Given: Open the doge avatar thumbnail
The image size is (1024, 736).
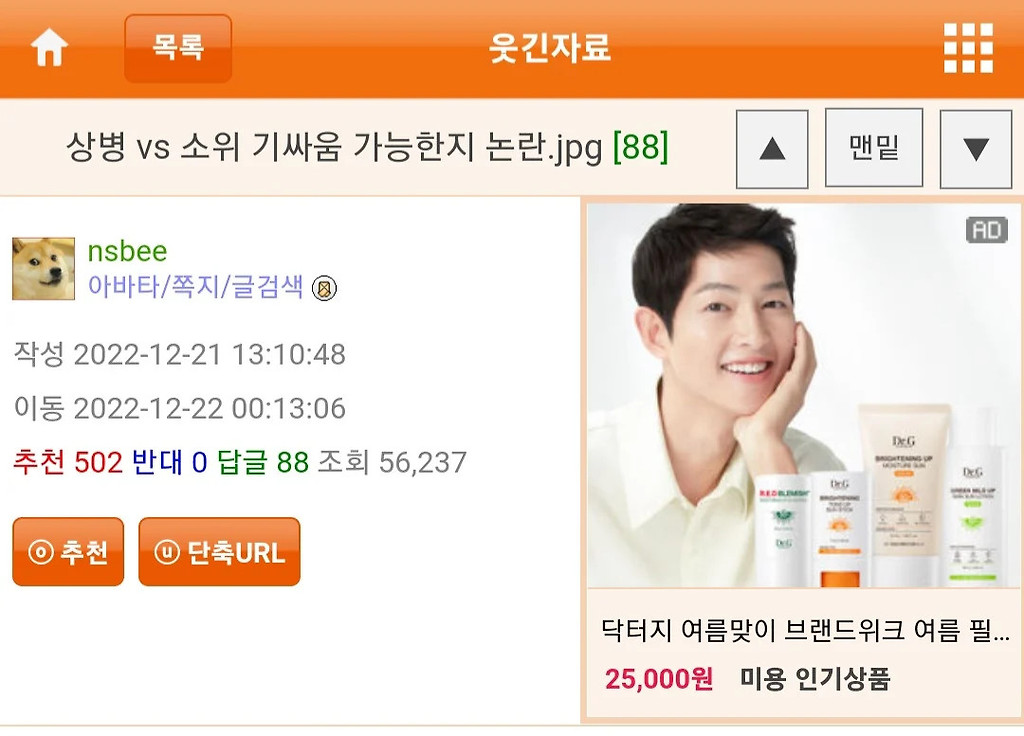Looking at the screenshot, I should click(x=43, y=268).
